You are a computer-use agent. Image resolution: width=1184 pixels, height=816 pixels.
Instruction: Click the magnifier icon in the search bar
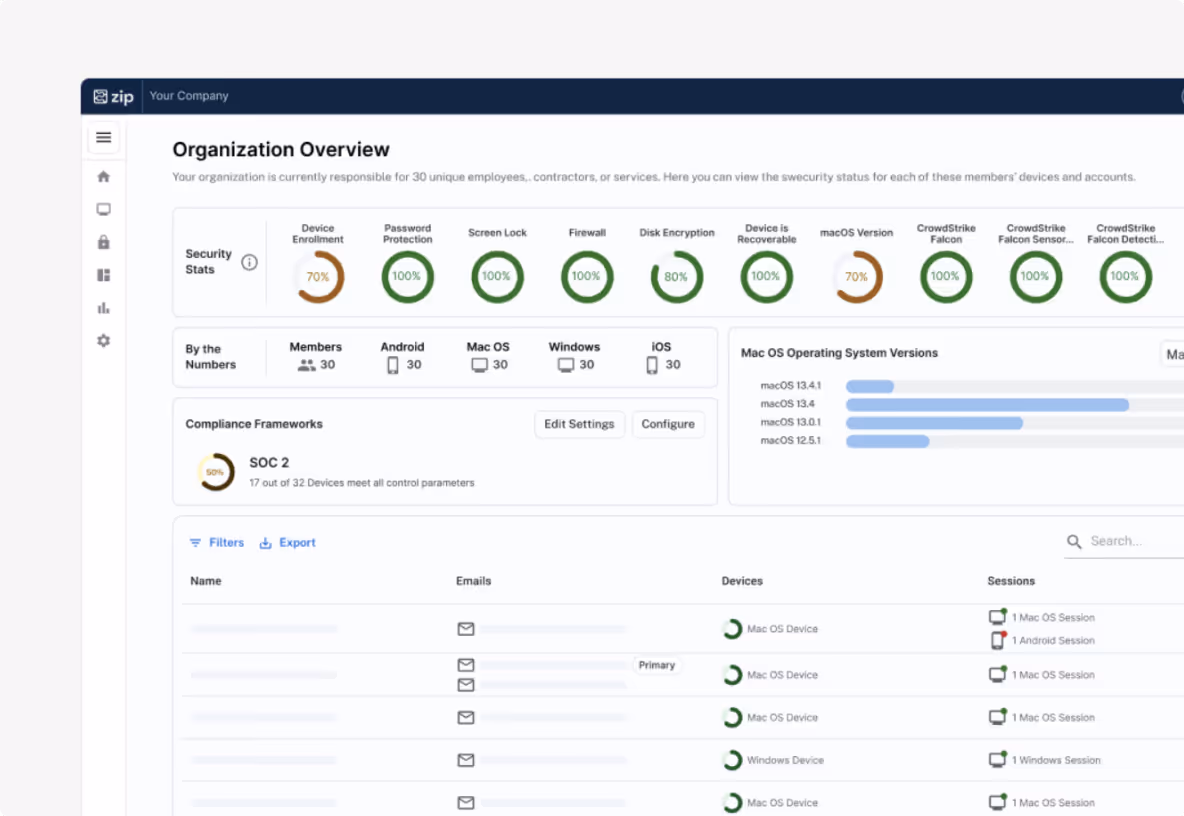[x=1074, y=541]
